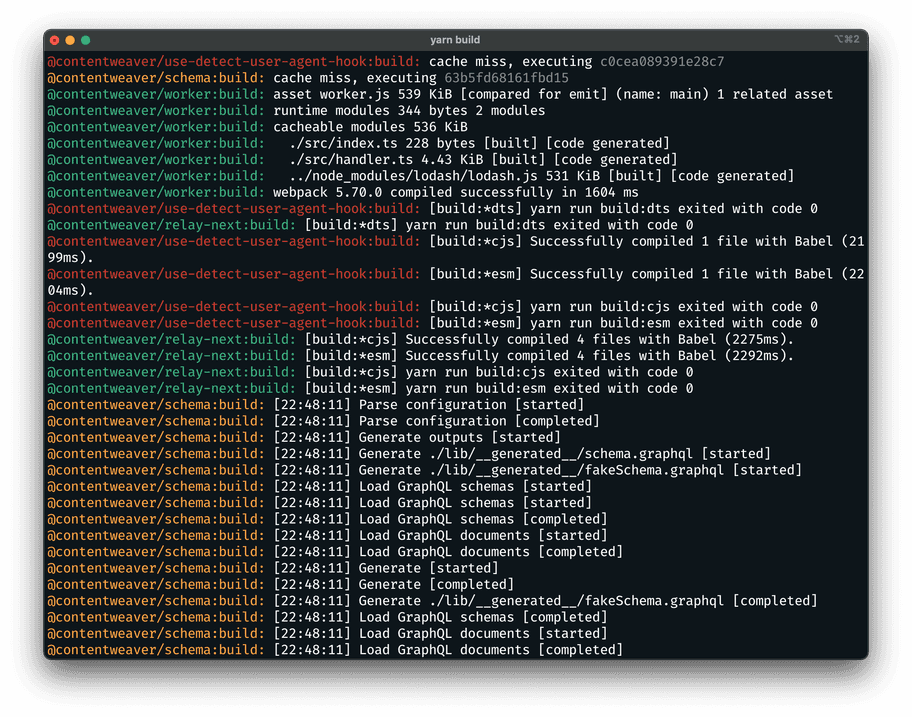This screenshot has height=717, width=912.
Task: Click the ⌥⌘2 shortcut indicator in title bar
Action: (x=846, y=40)
